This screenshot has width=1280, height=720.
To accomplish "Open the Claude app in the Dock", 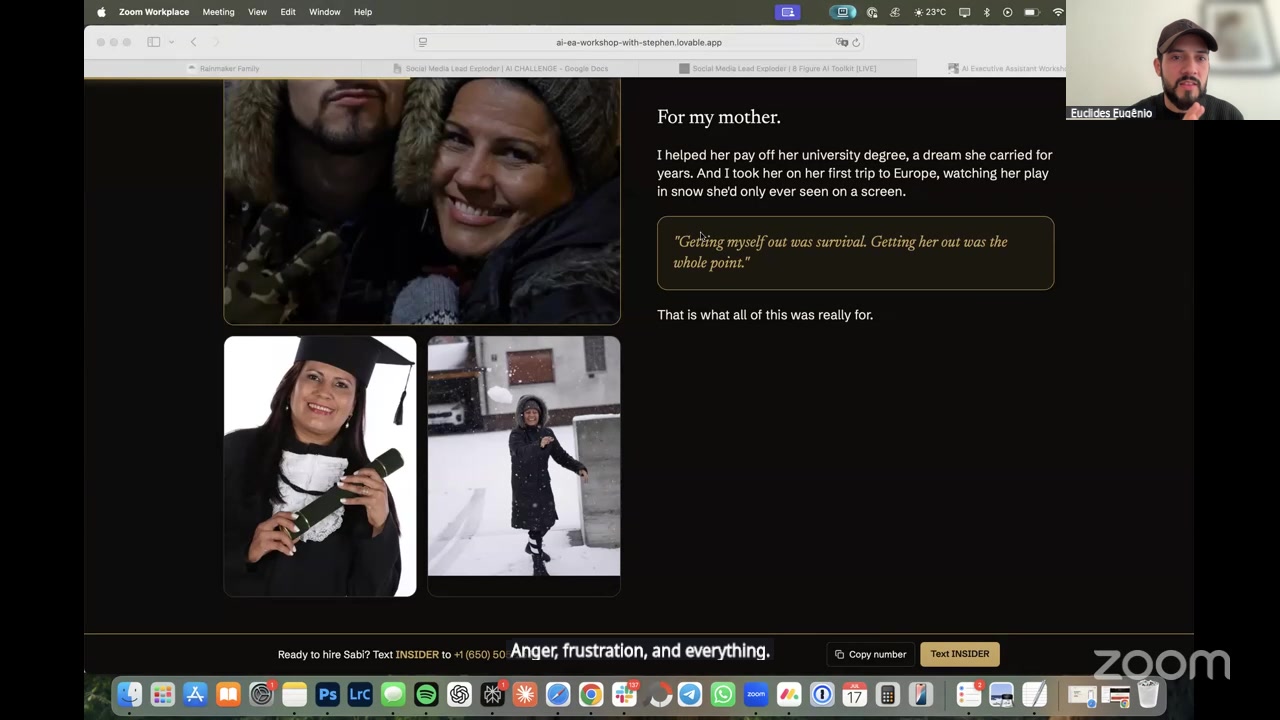I will [525, 694].
